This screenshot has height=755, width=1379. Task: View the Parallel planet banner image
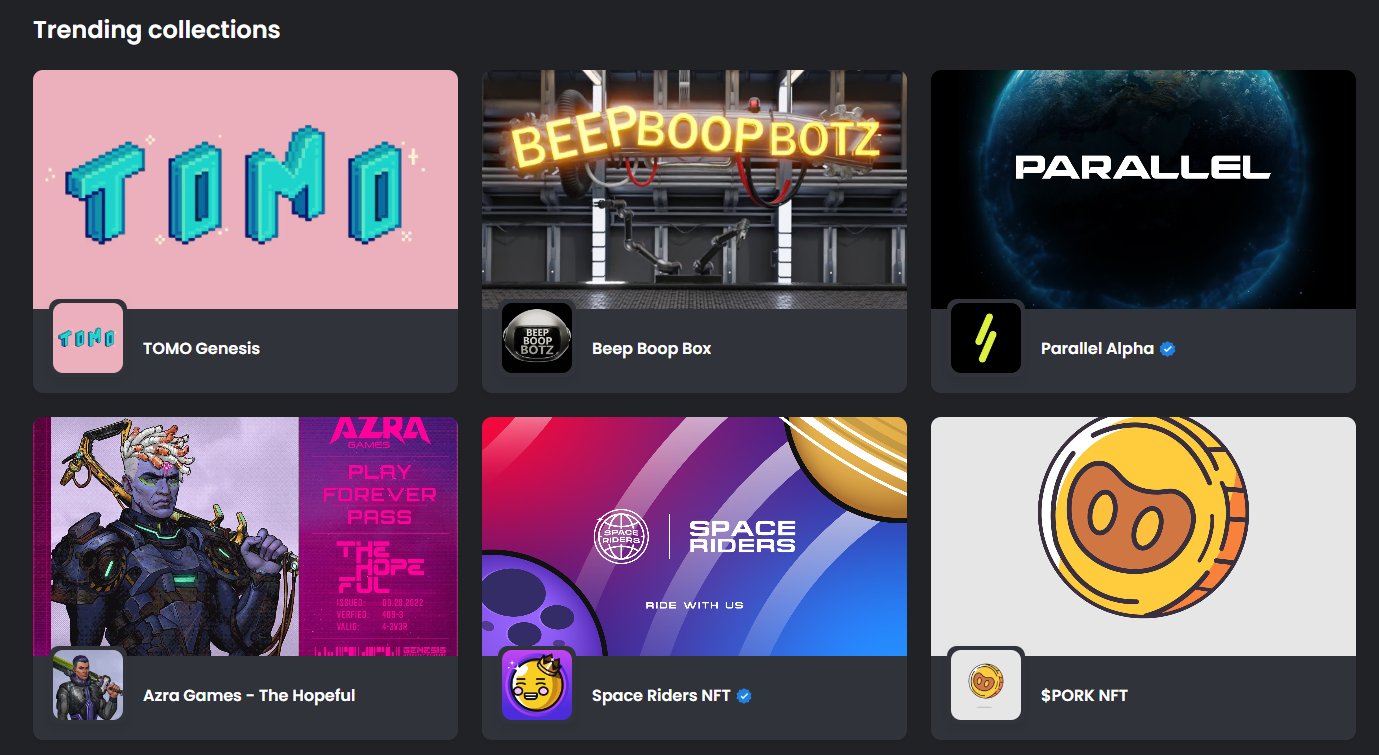click(1143, 189)
